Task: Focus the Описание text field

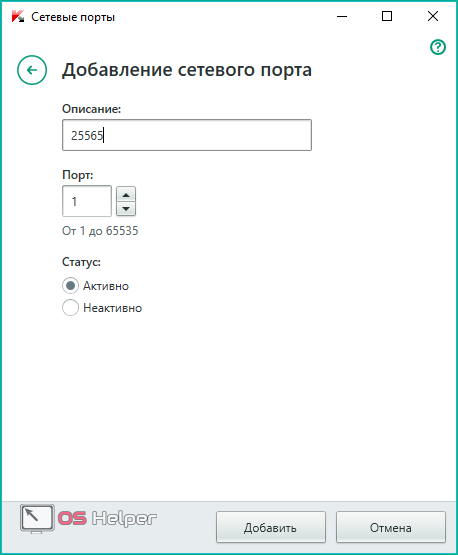Action: coord(187,135)
